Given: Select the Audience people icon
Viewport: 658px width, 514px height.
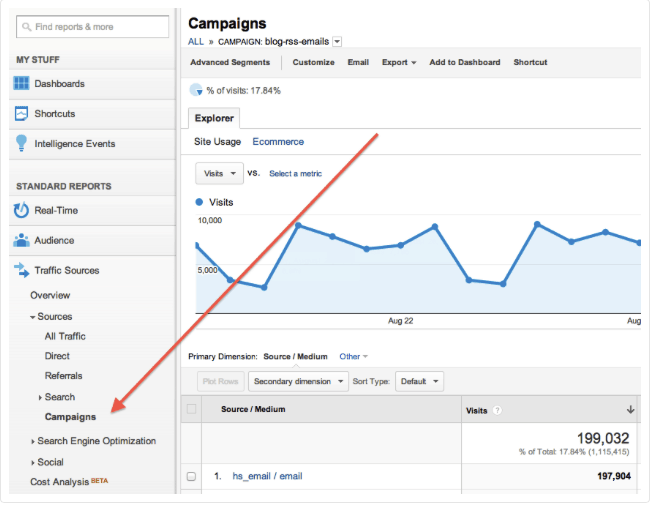Looking at the screenshot, I should coord(21,240).
